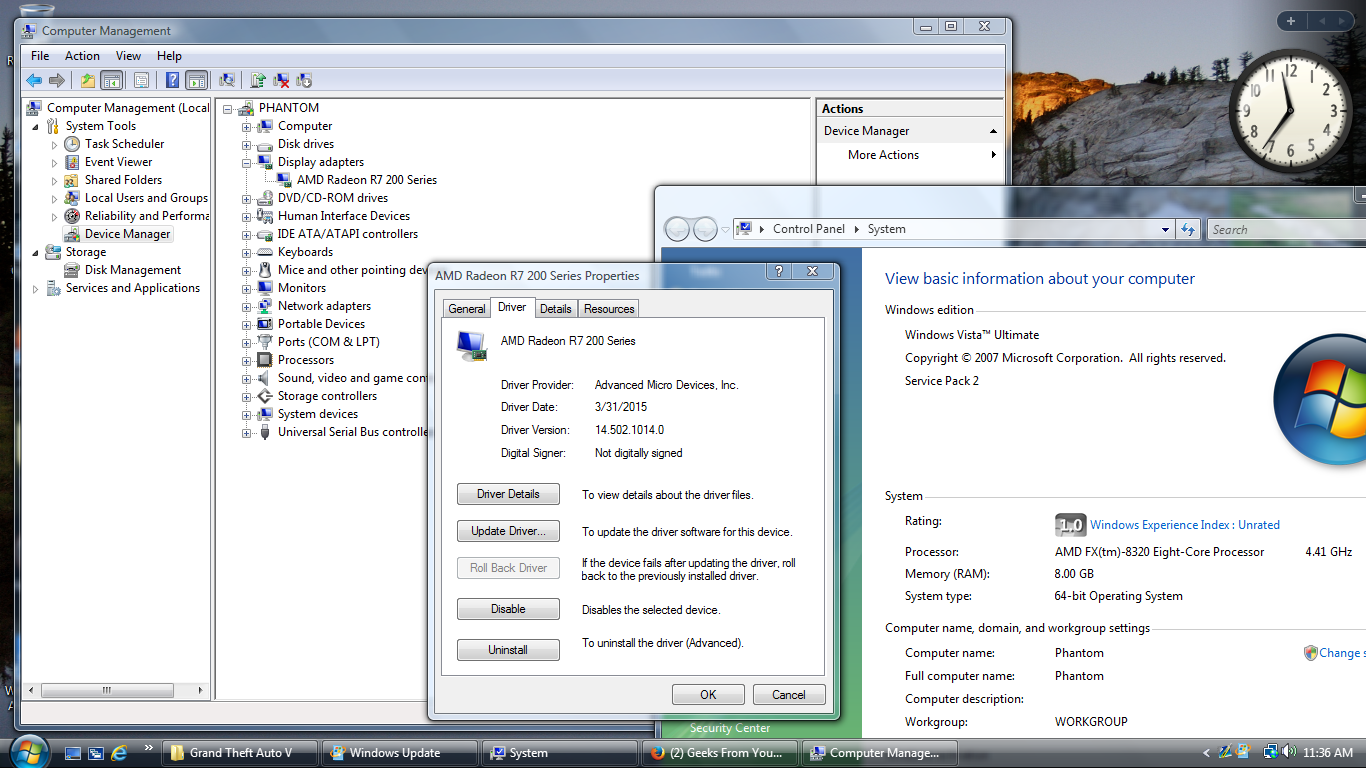Toggle the Show/Hide Console Tree toolbar icon
Screen dimensions: 1366x768
(x=111, y=80)
